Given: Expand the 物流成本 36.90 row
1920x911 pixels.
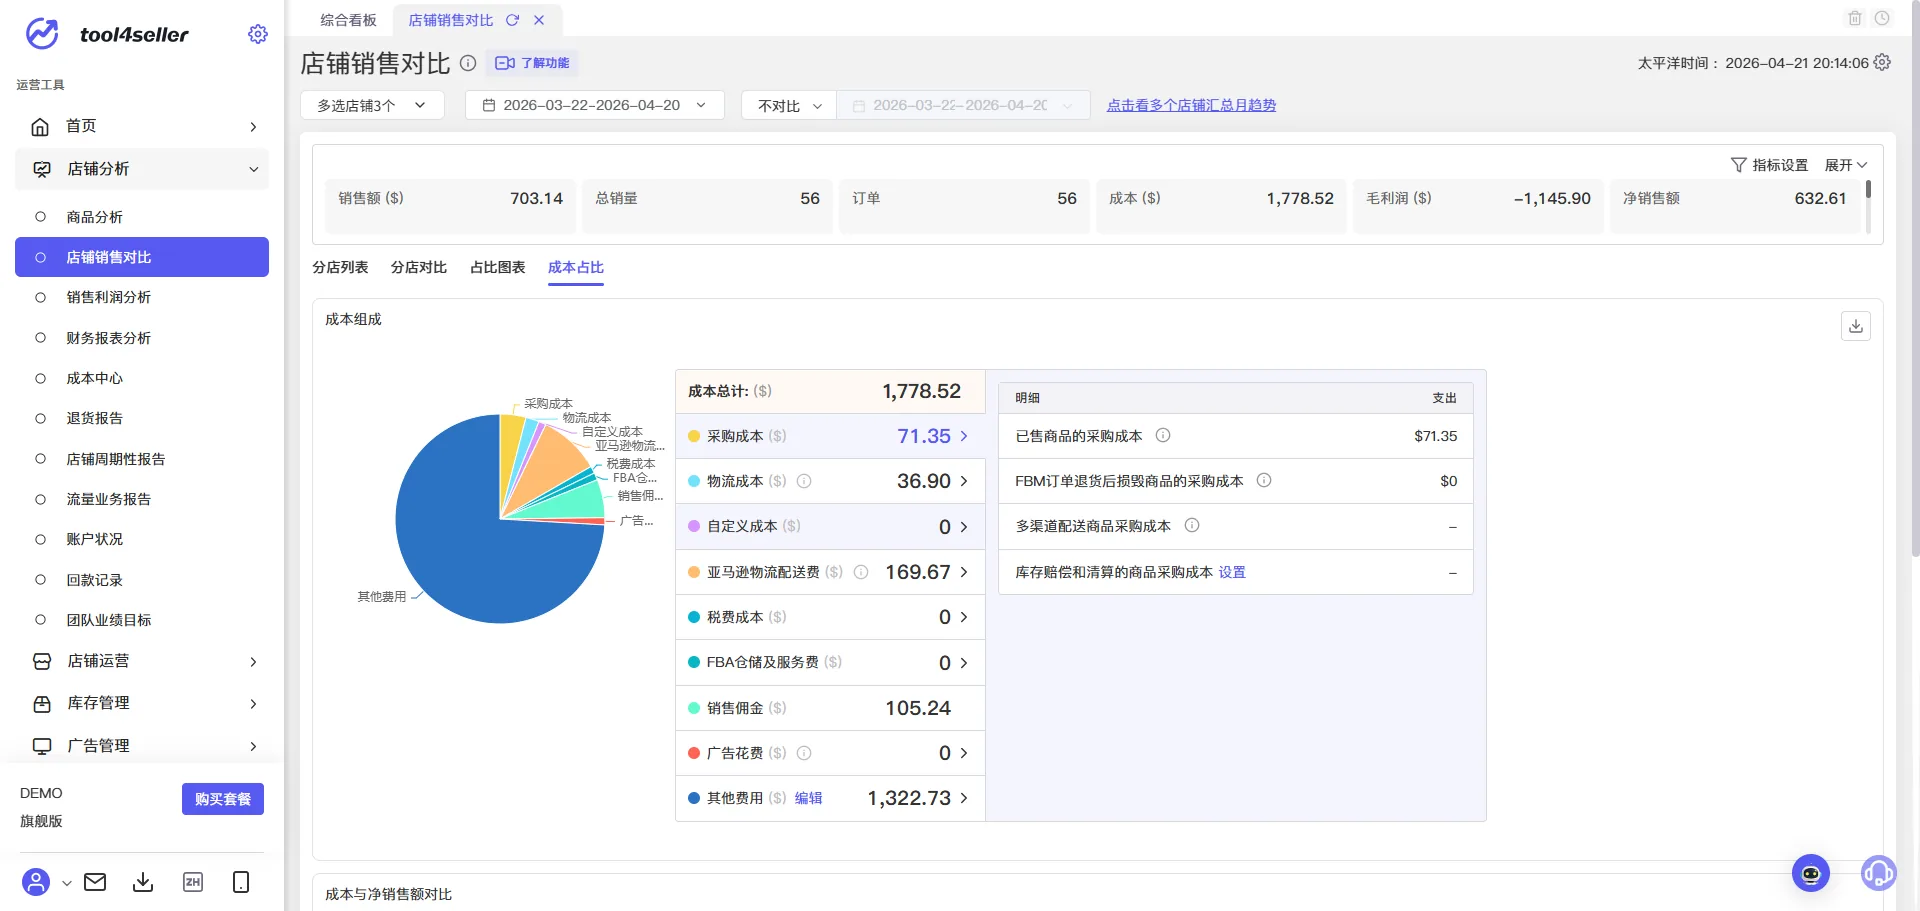Looking at the screenshot, I should (830, 481).
